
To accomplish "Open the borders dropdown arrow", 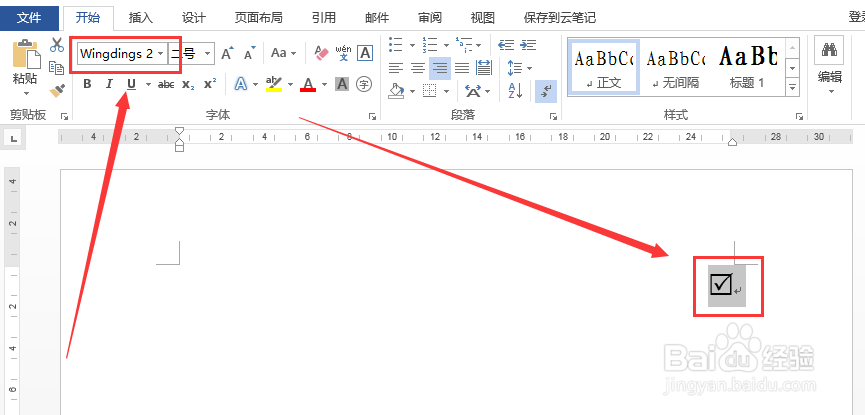I will tap(446, 91).
